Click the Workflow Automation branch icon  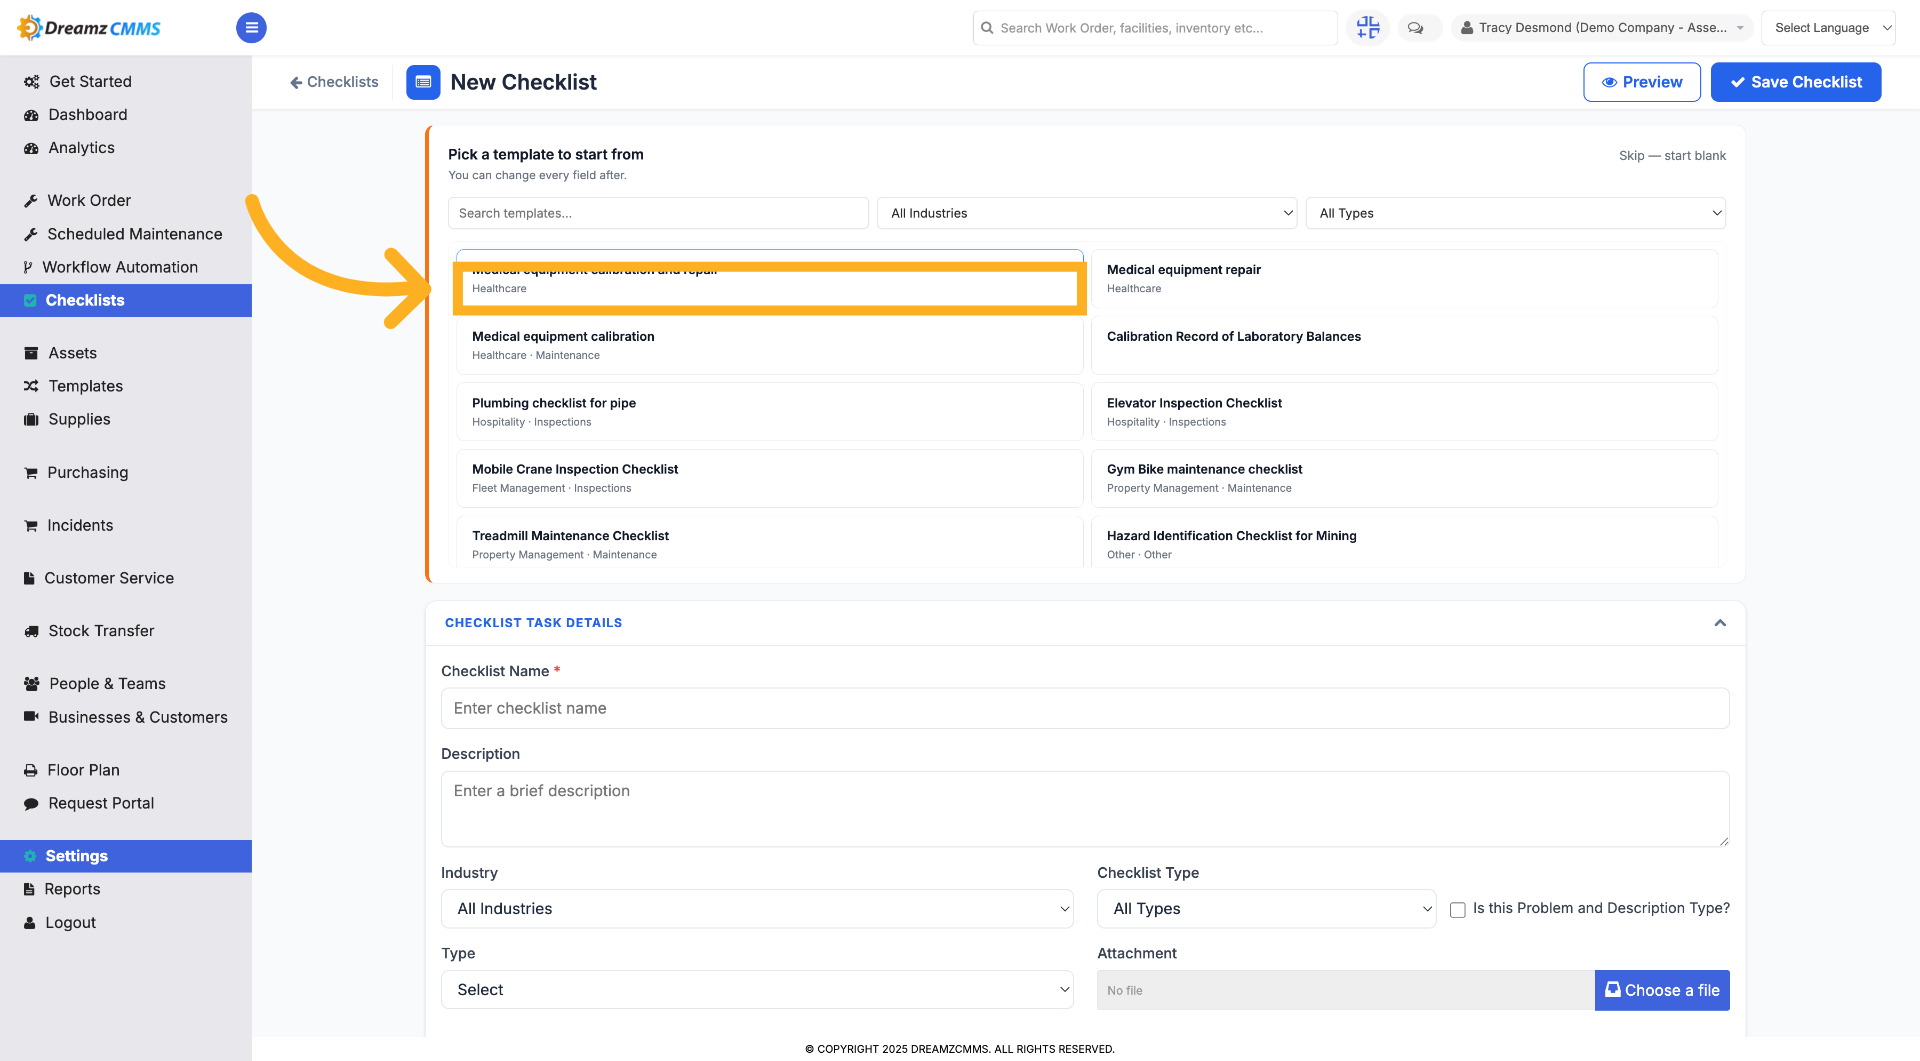click(28, 267)
